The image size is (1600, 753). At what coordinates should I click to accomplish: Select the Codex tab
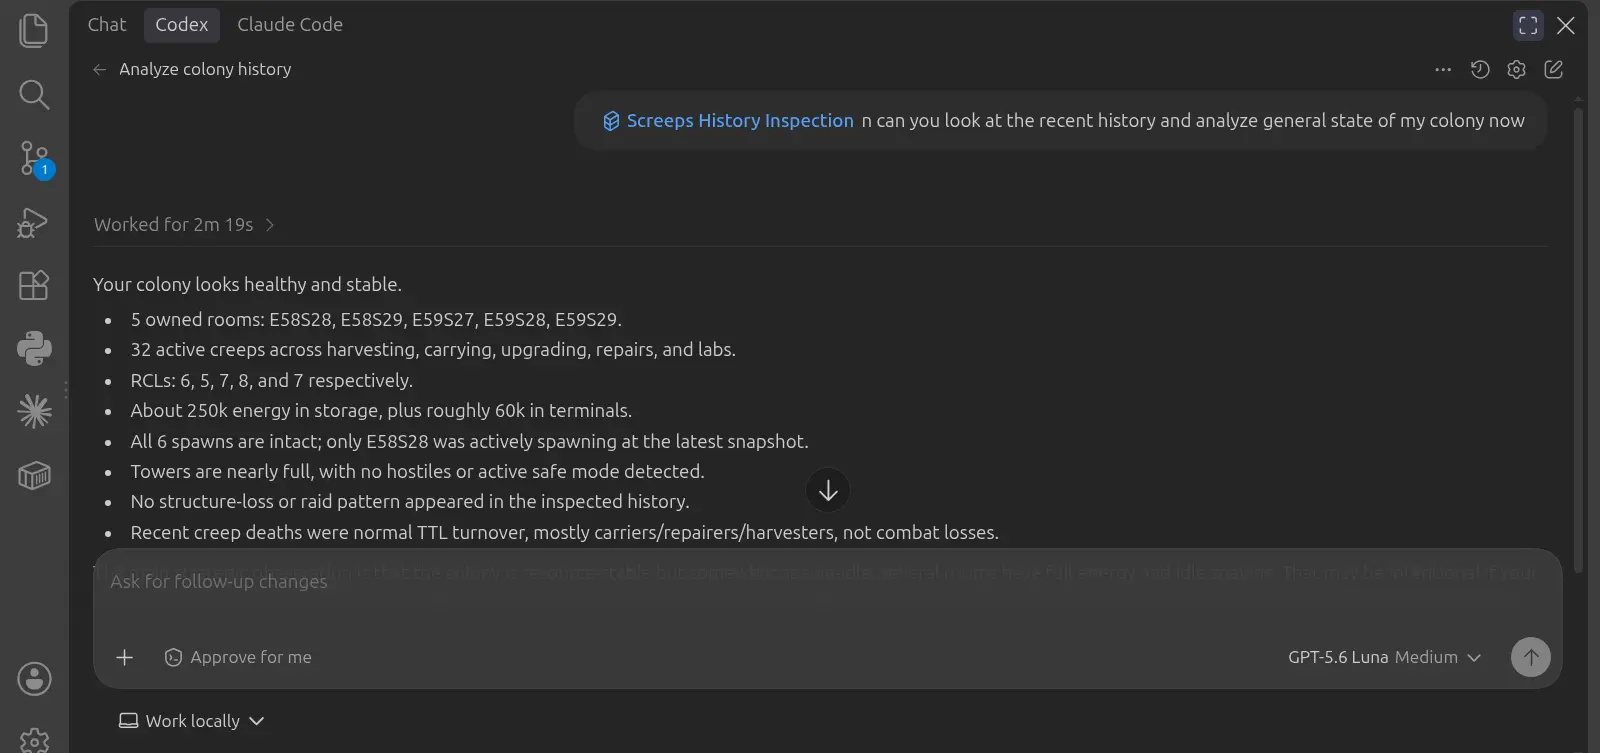(182, 25)
